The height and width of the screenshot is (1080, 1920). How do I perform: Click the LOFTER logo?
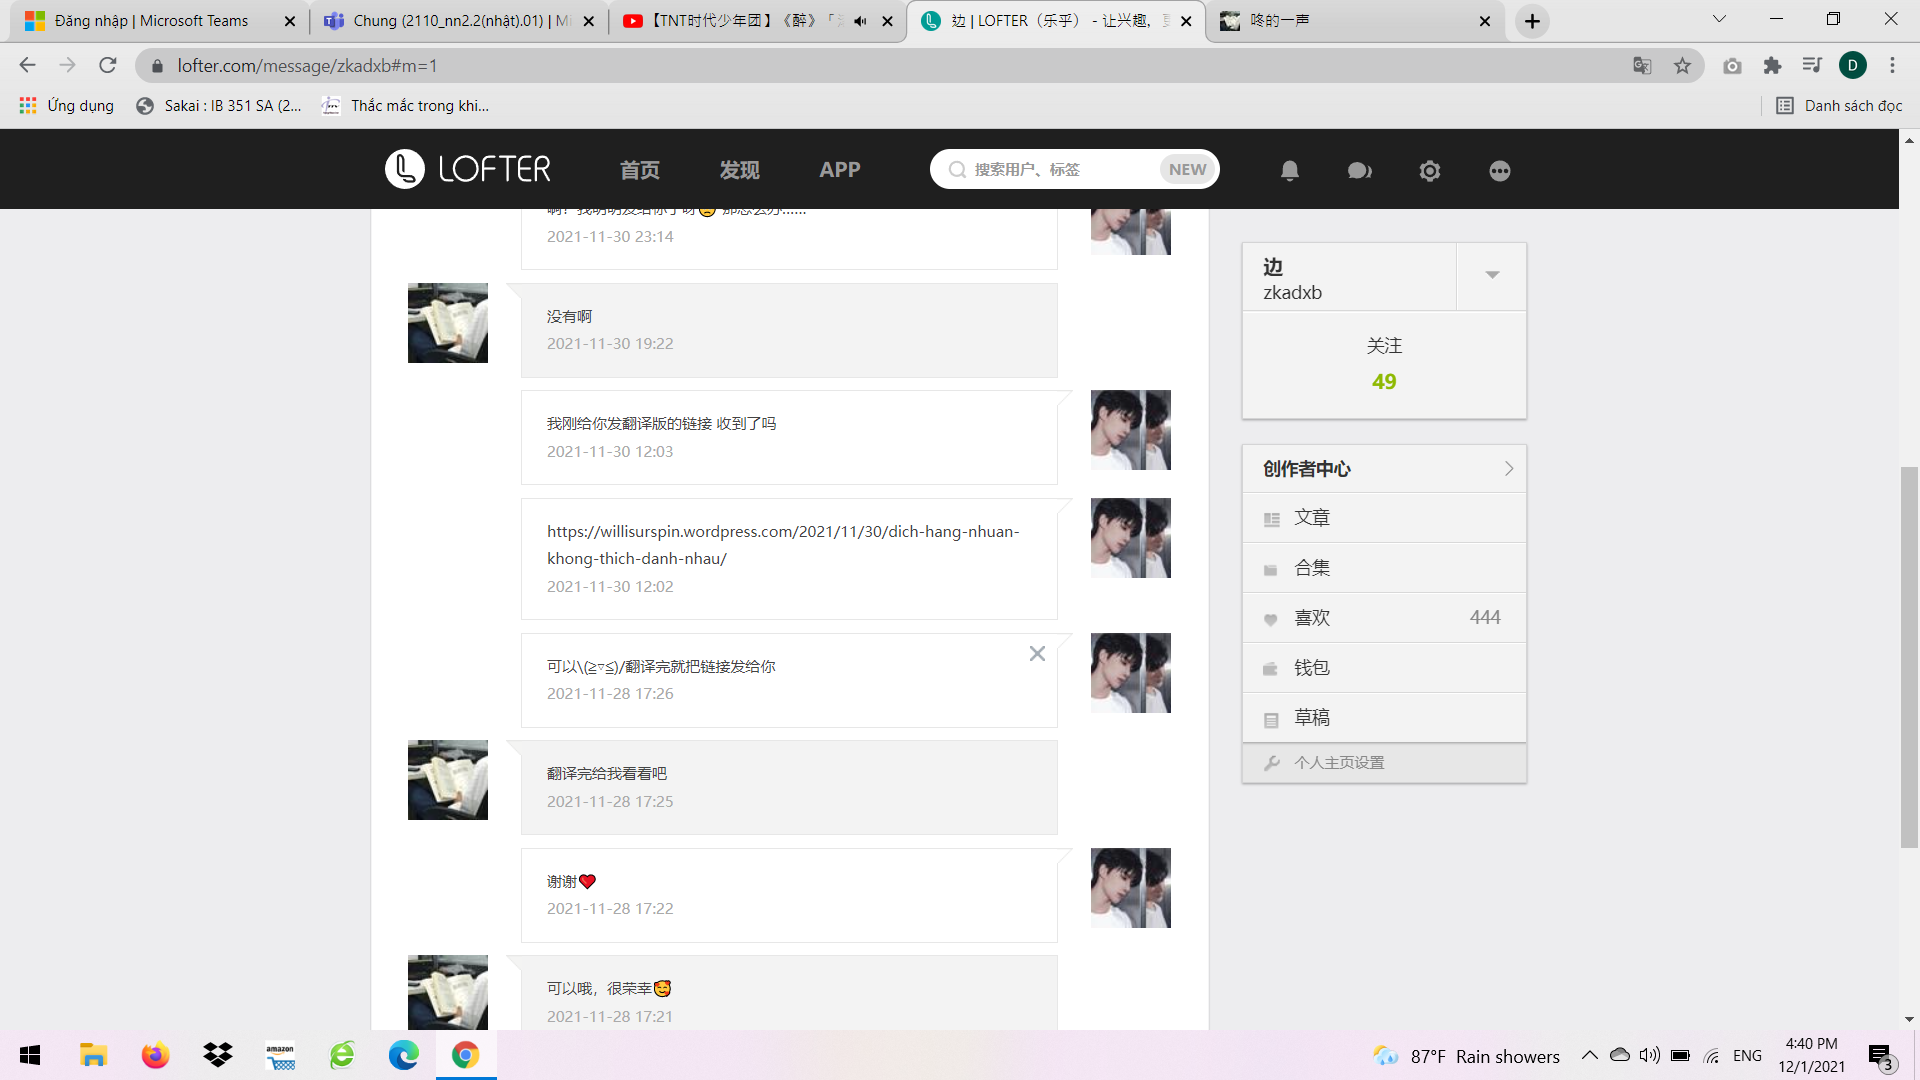tap(468, 169)
